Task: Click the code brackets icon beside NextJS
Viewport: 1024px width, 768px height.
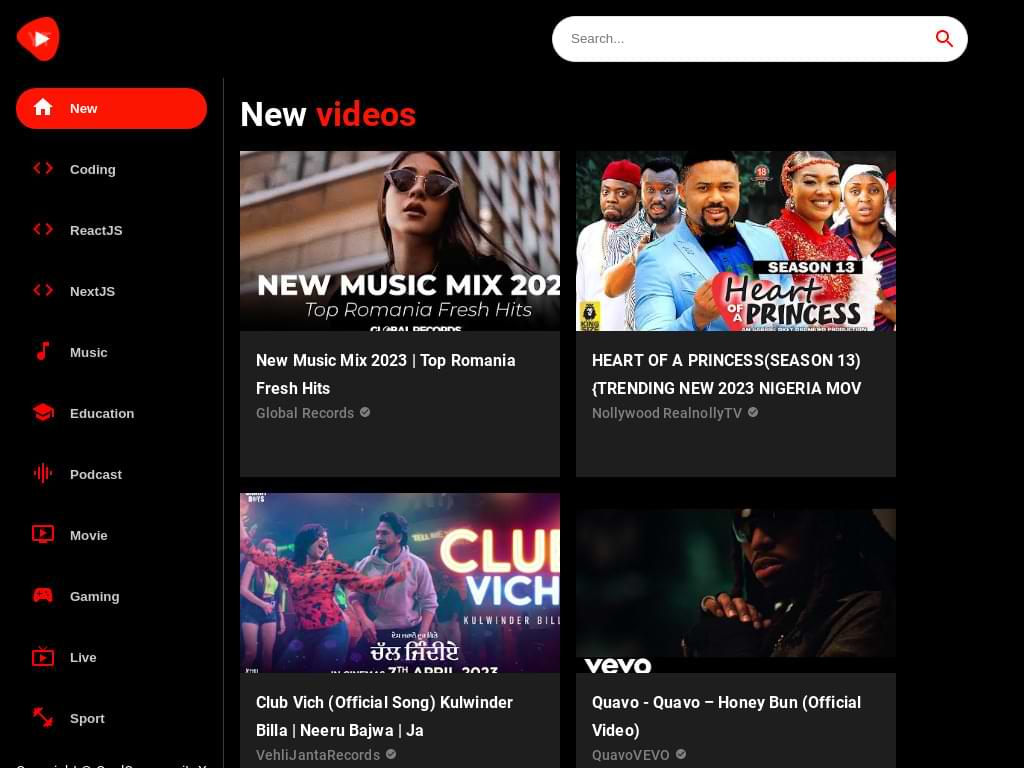Action: [x=43, y=290]
